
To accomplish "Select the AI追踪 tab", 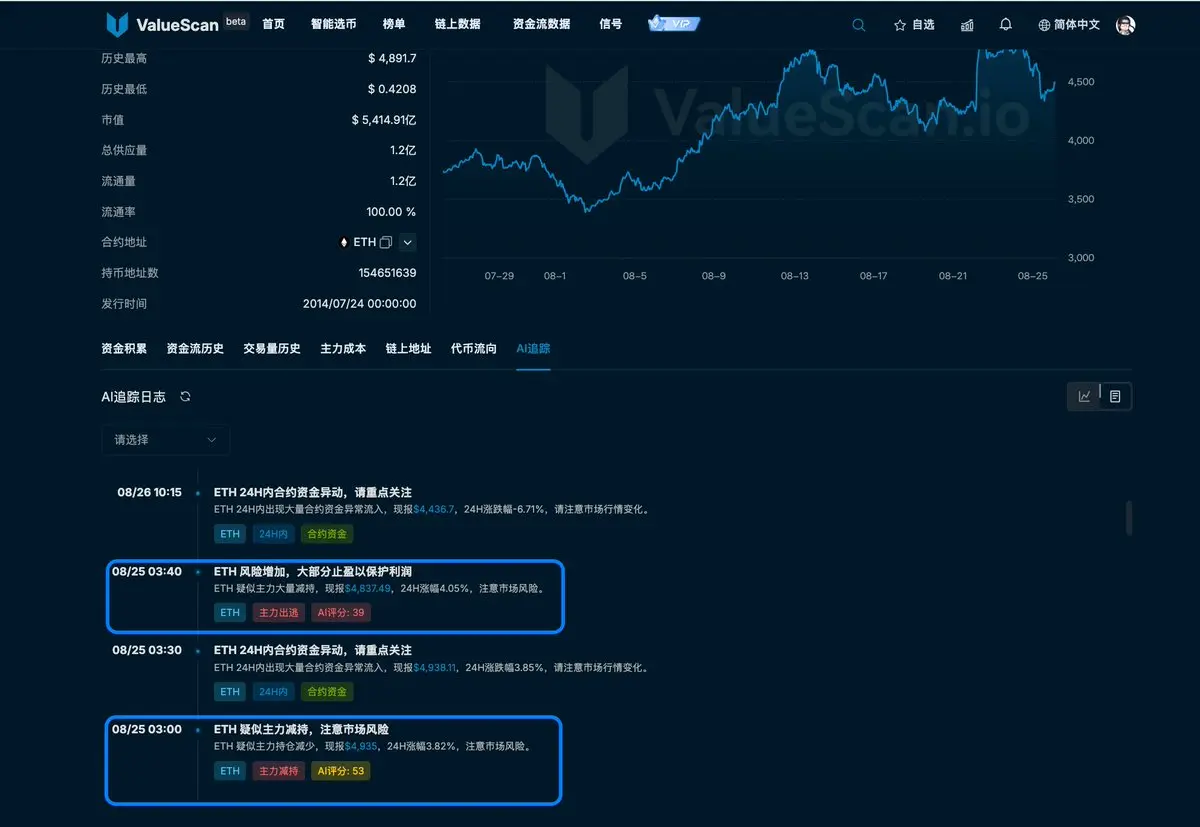I will click(533, 349).
